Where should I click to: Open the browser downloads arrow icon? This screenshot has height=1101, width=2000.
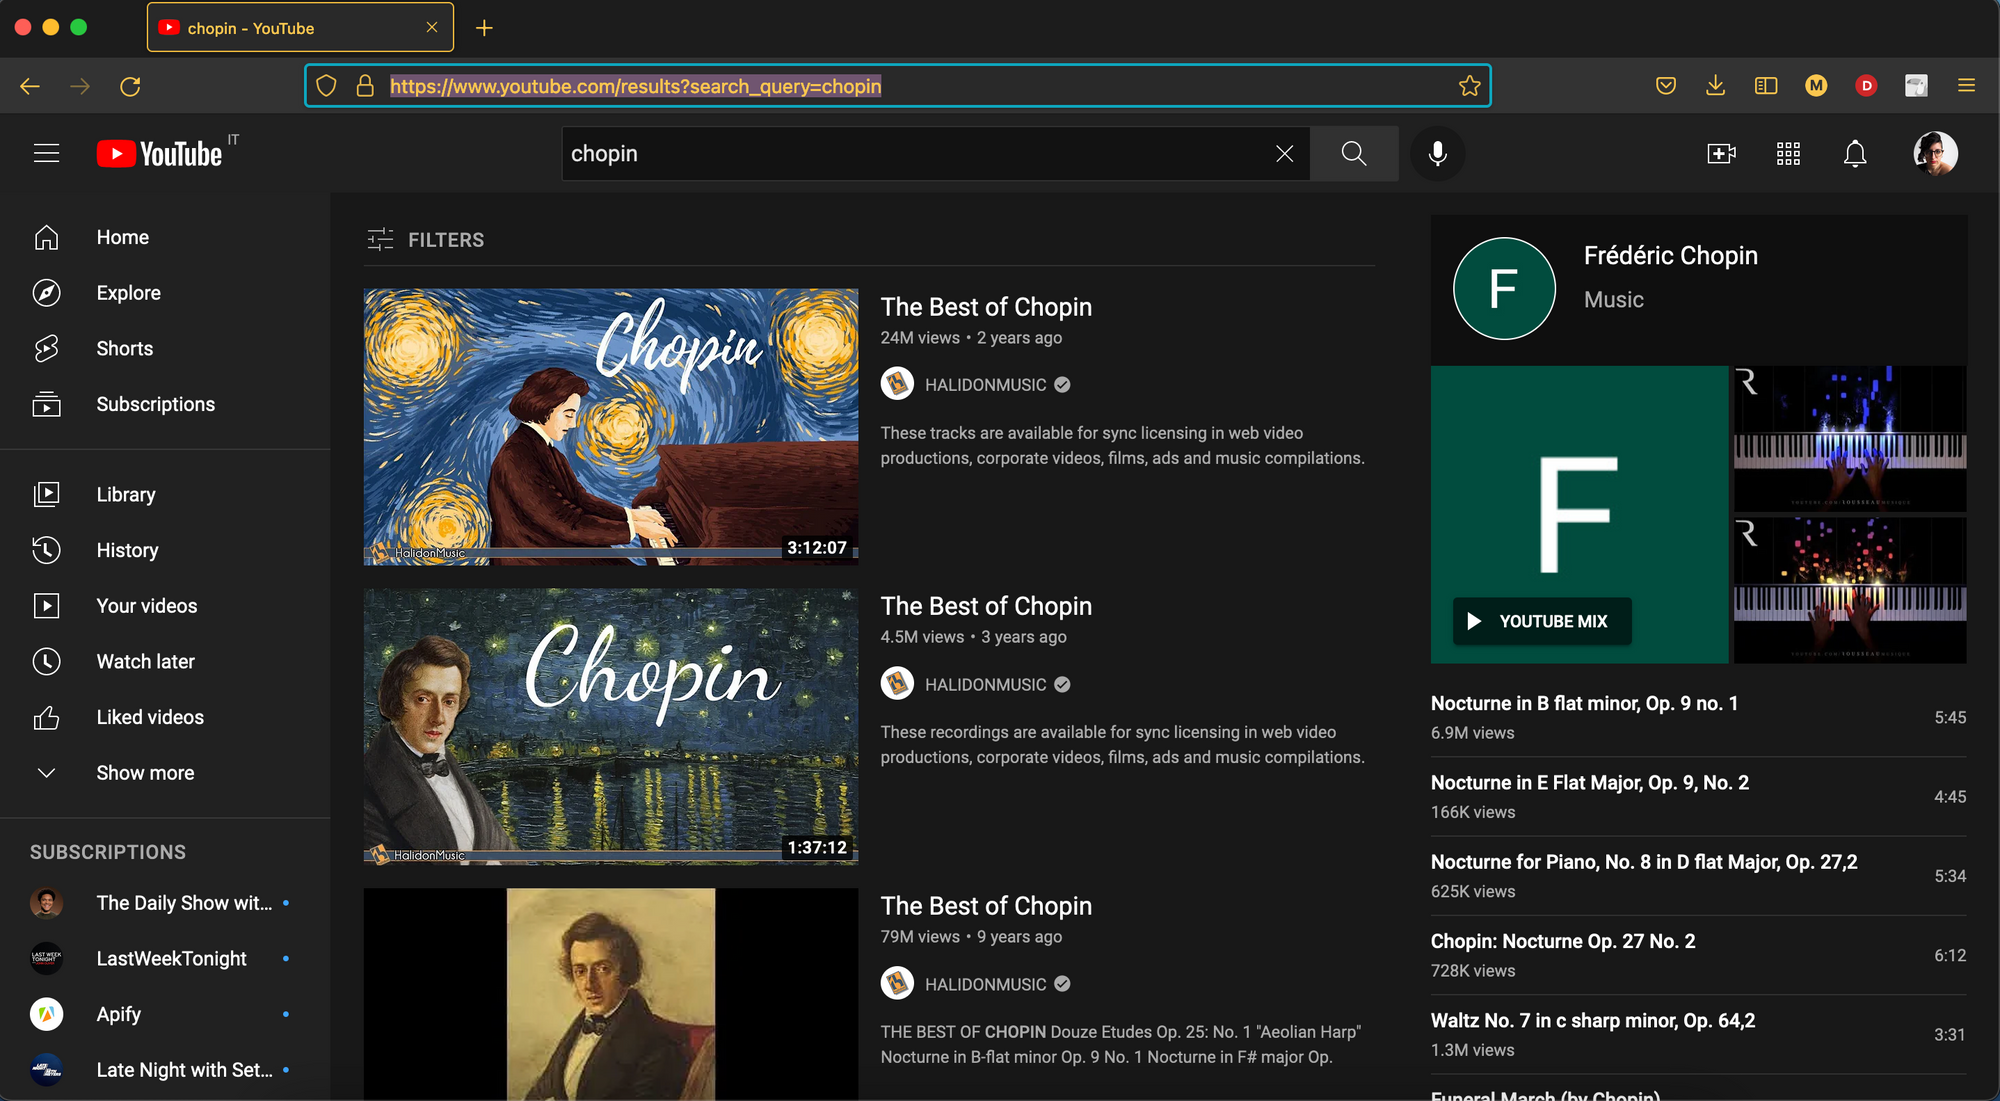point(1716,86)
